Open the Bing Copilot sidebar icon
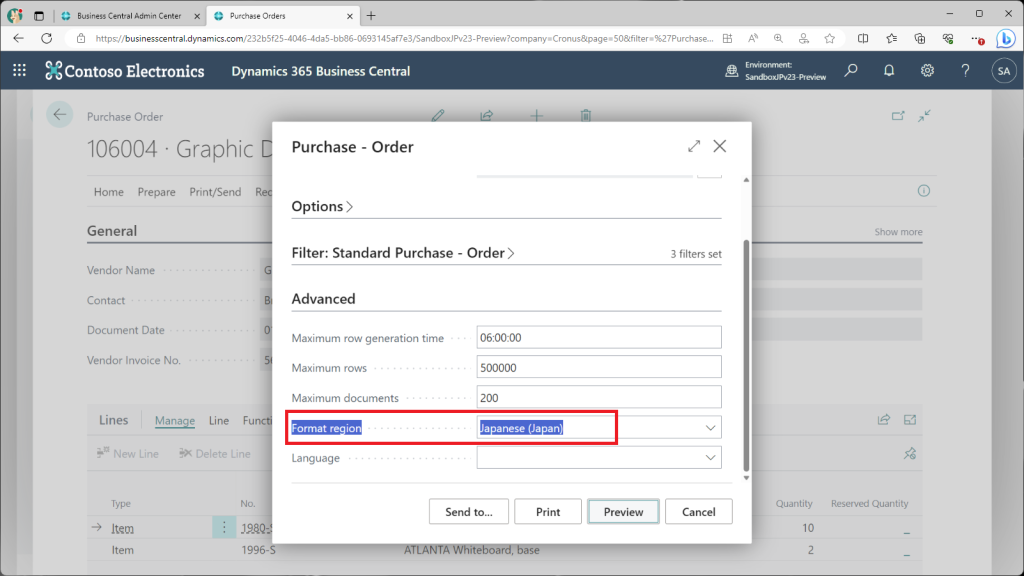Screen dimensions: 1024x576 tap(1006, 39)
